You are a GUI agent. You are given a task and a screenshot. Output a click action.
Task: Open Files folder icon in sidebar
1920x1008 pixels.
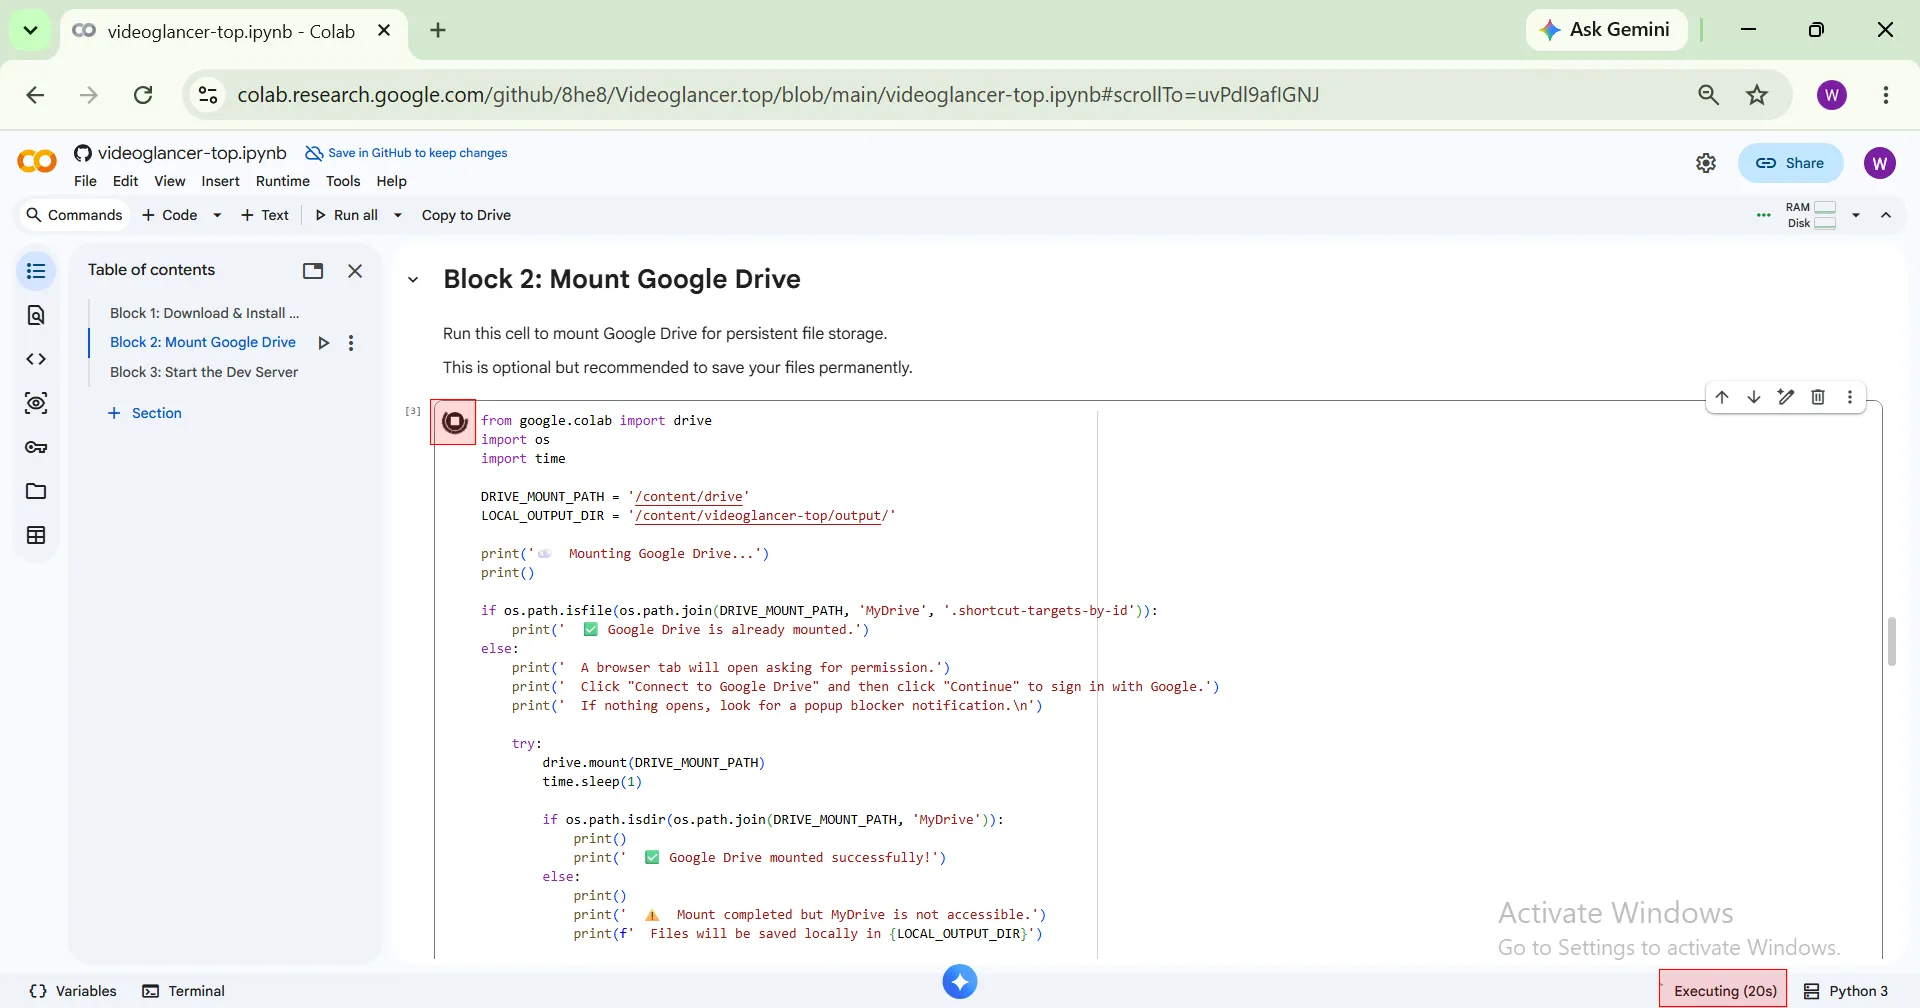pos(36,491)
